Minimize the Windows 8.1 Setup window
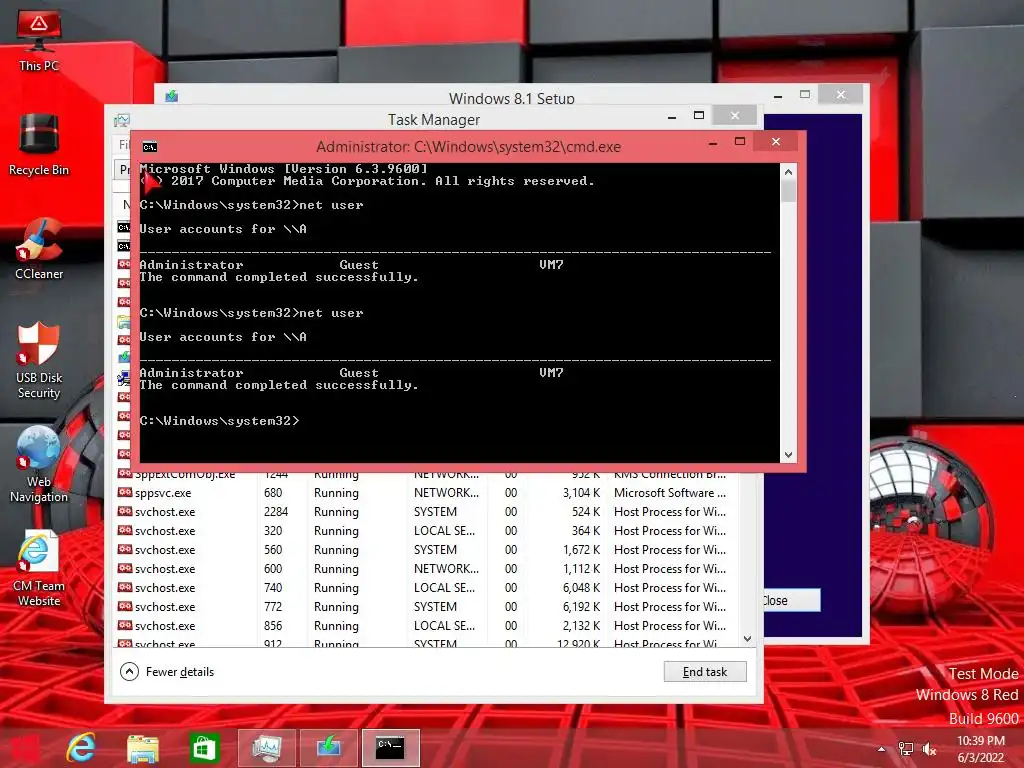Screen dimensions: 1024x768 (778, 96)
